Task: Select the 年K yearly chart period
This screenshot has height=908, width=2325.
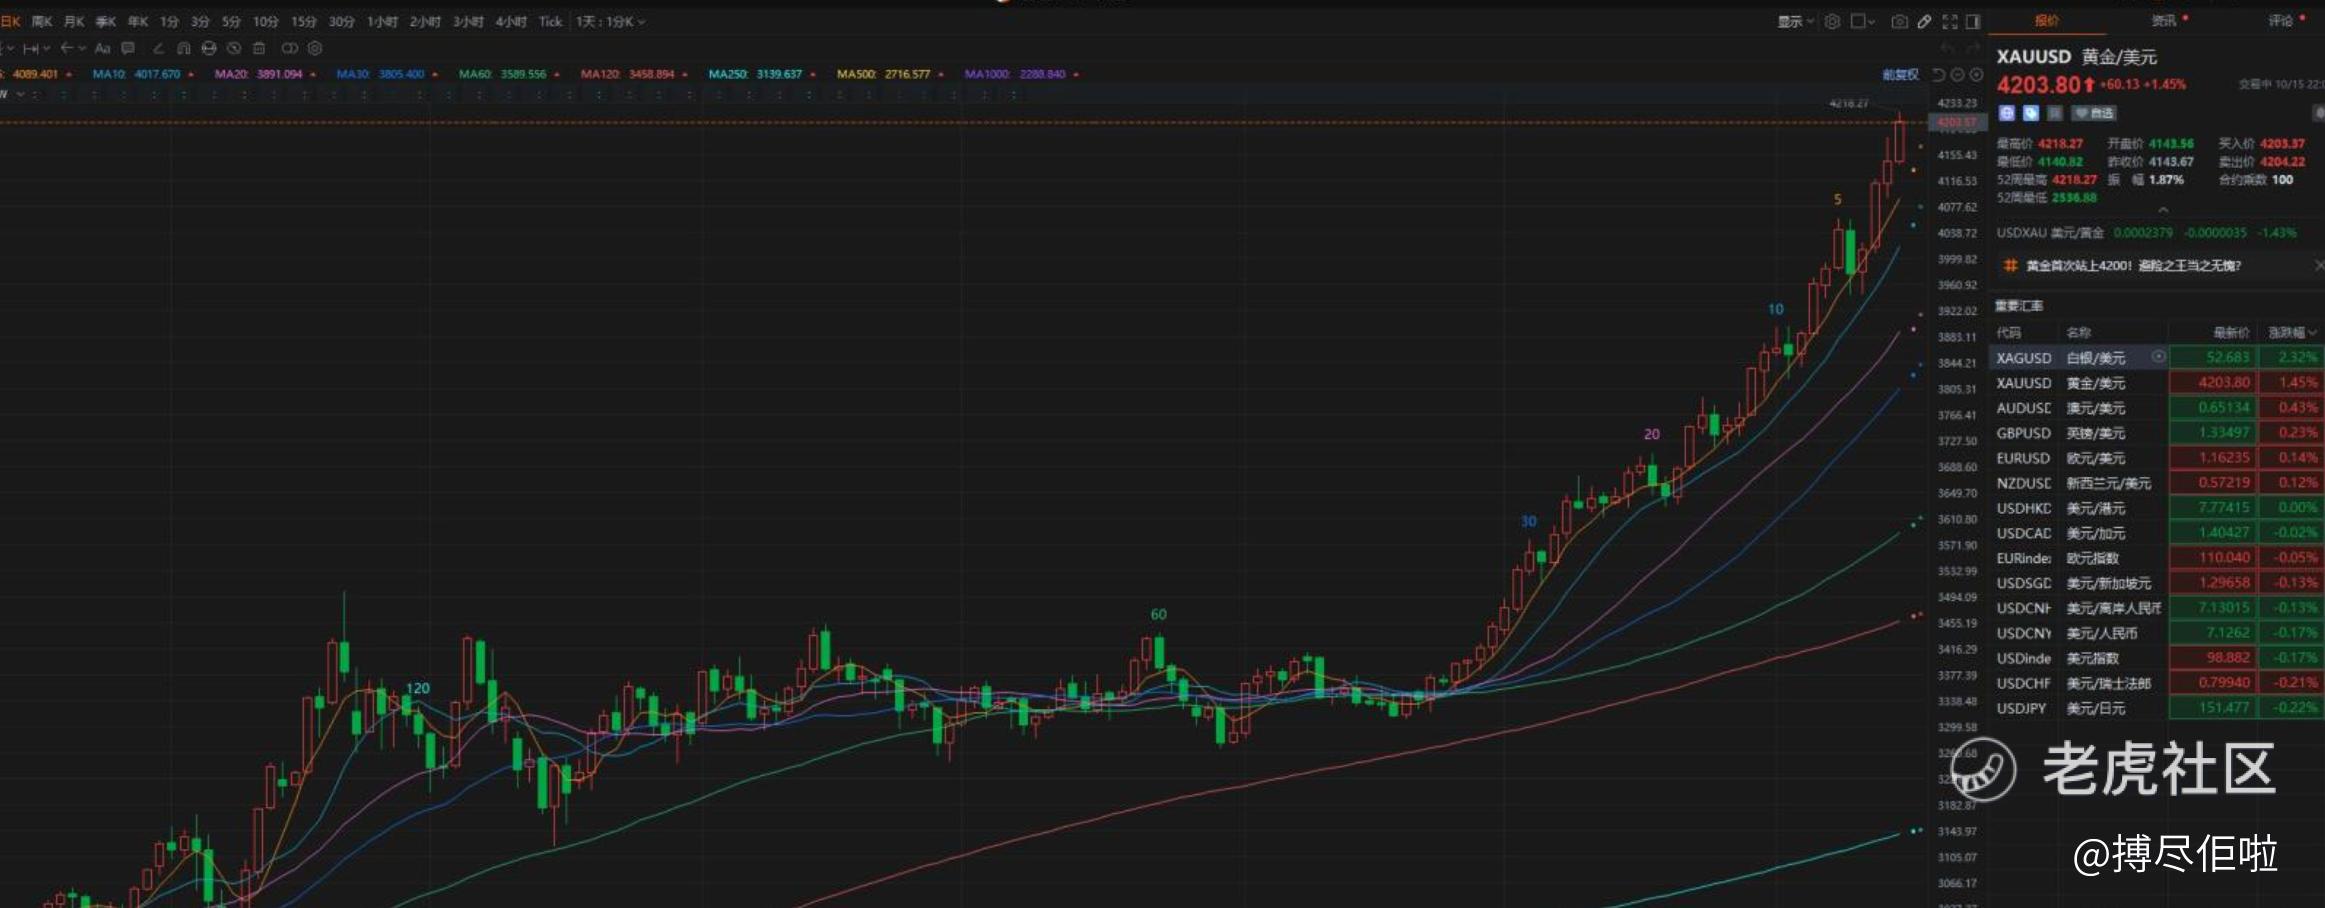Action: coord(137,22)
